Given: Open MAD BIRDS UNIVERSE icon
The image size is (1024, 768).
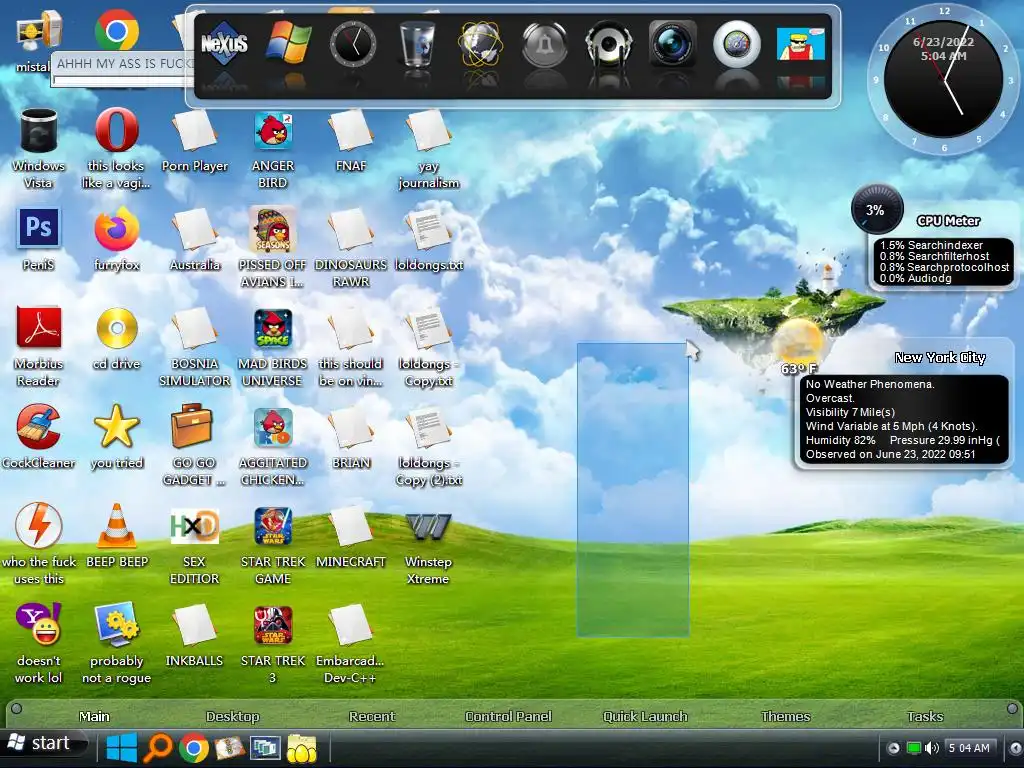Looking at the screenshot, I should click(x=273, y=328).
